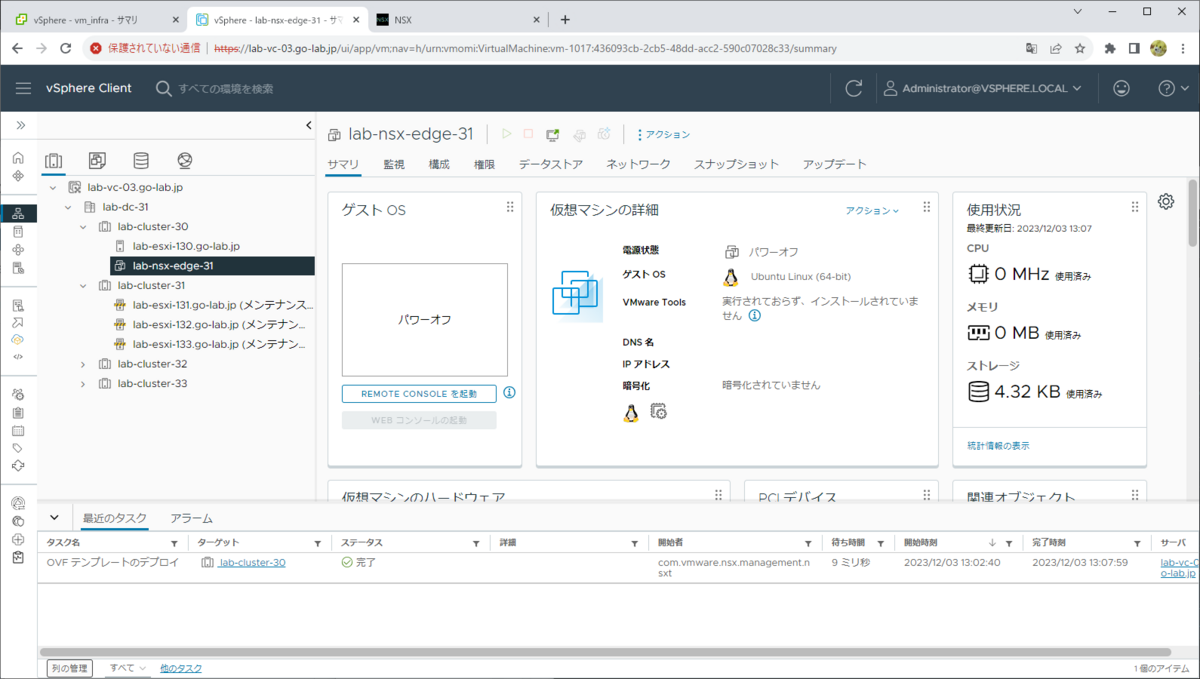
Task: Switch to the ネットワーク tab
Action: [638, 164]
